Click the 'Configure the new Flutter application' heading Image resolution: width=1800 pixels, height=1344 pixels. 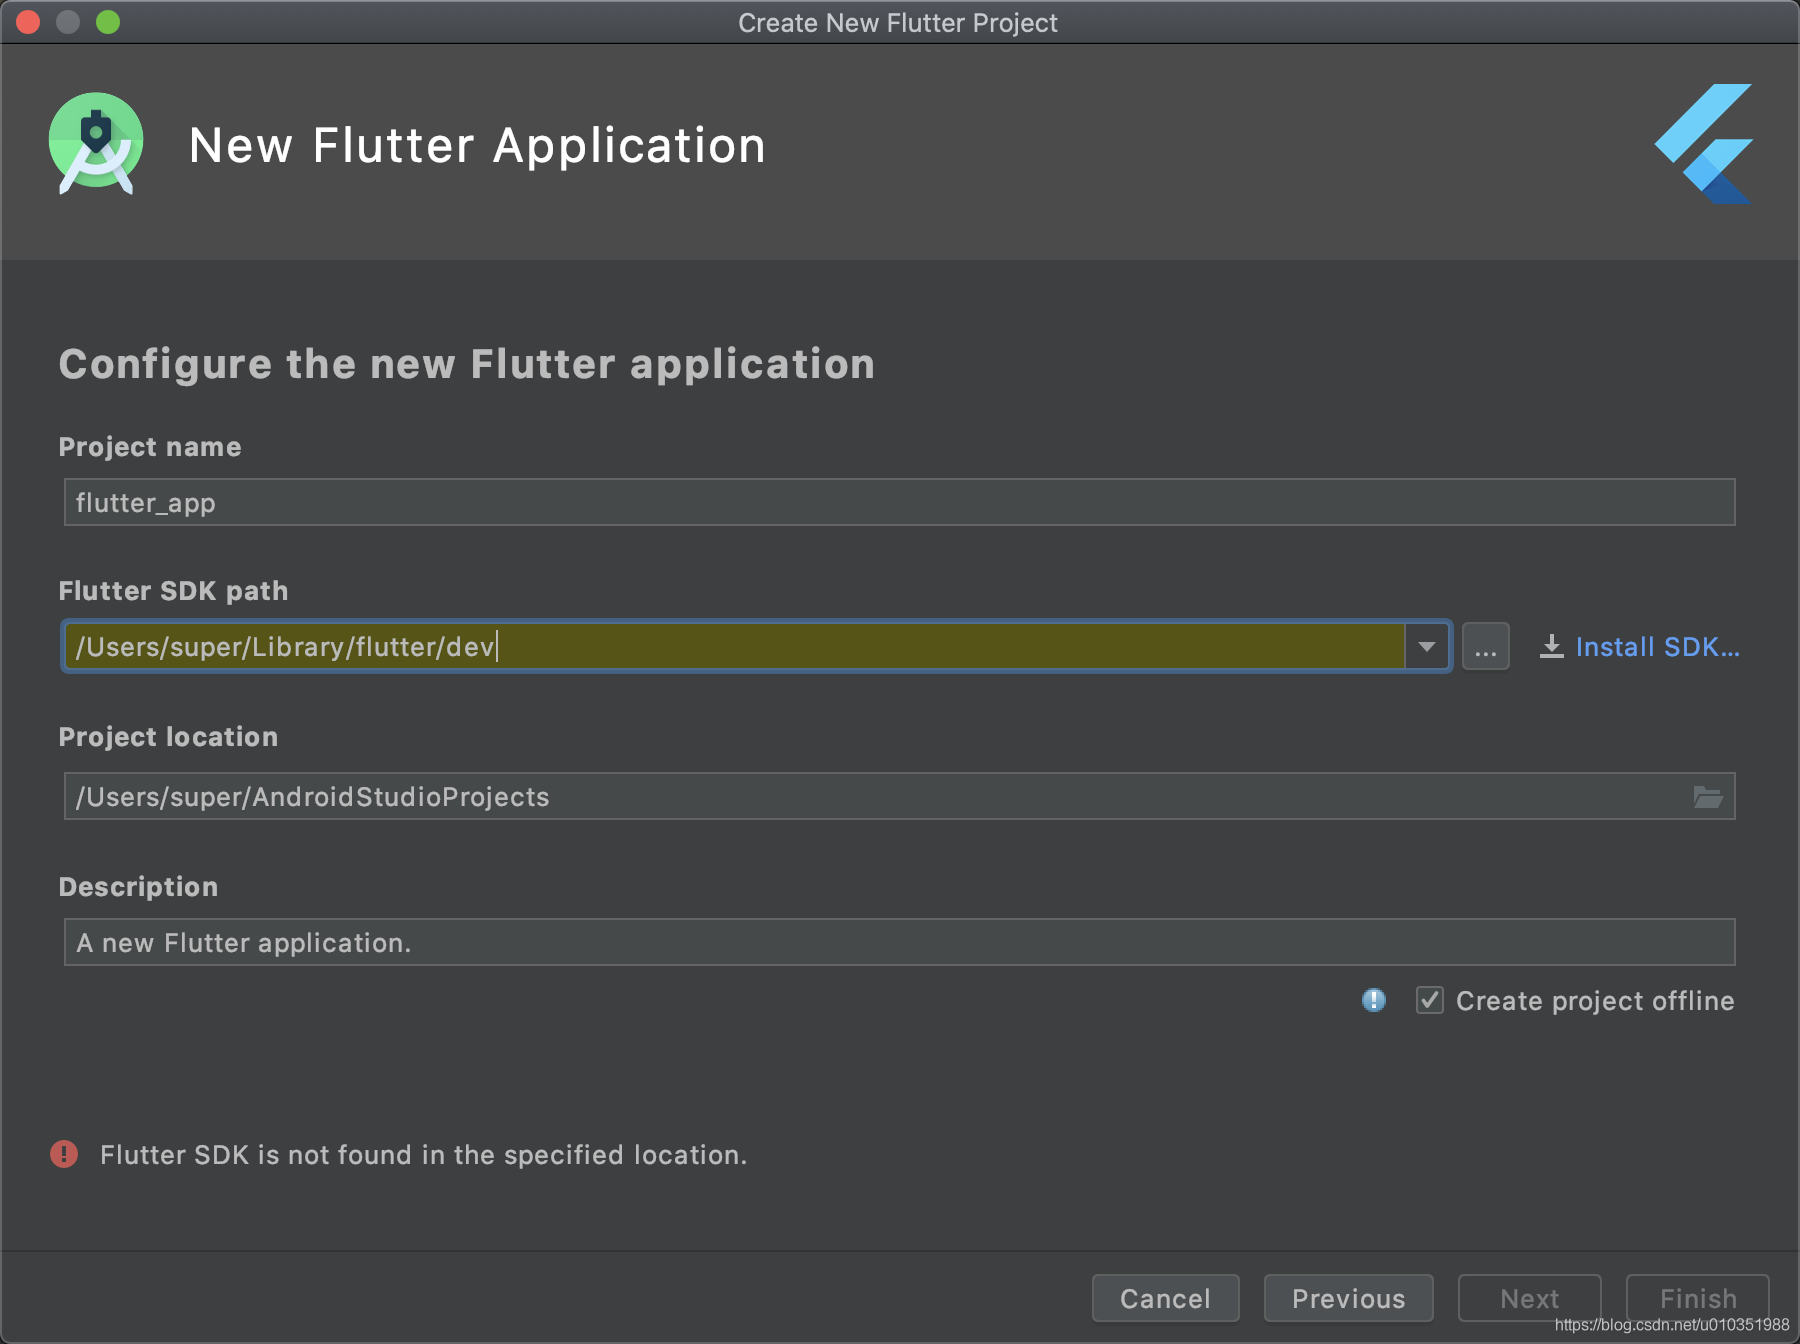(x=467, y=364)
